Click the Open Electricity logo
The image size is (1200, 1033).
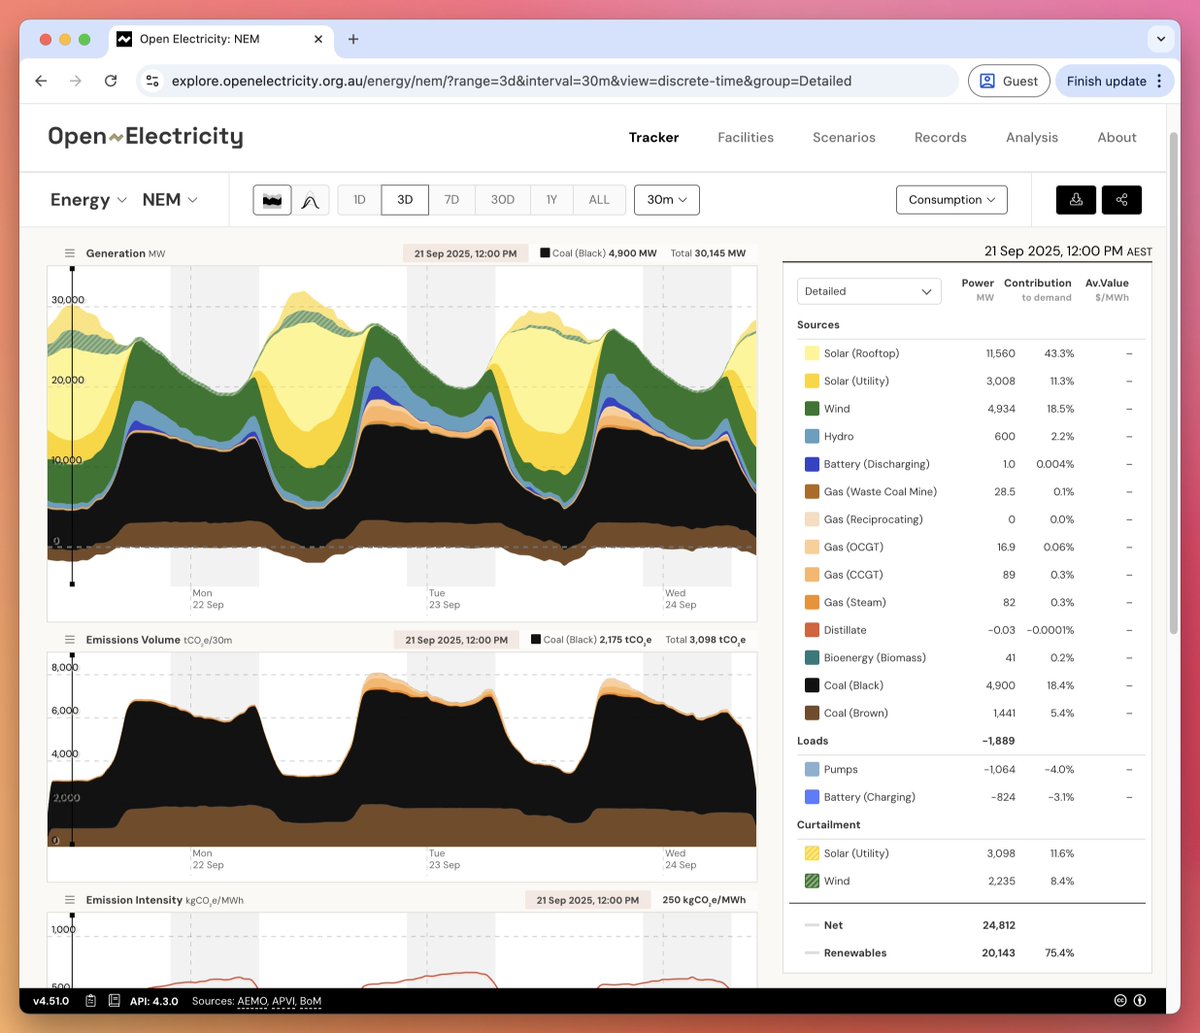(x=146, y=136)
